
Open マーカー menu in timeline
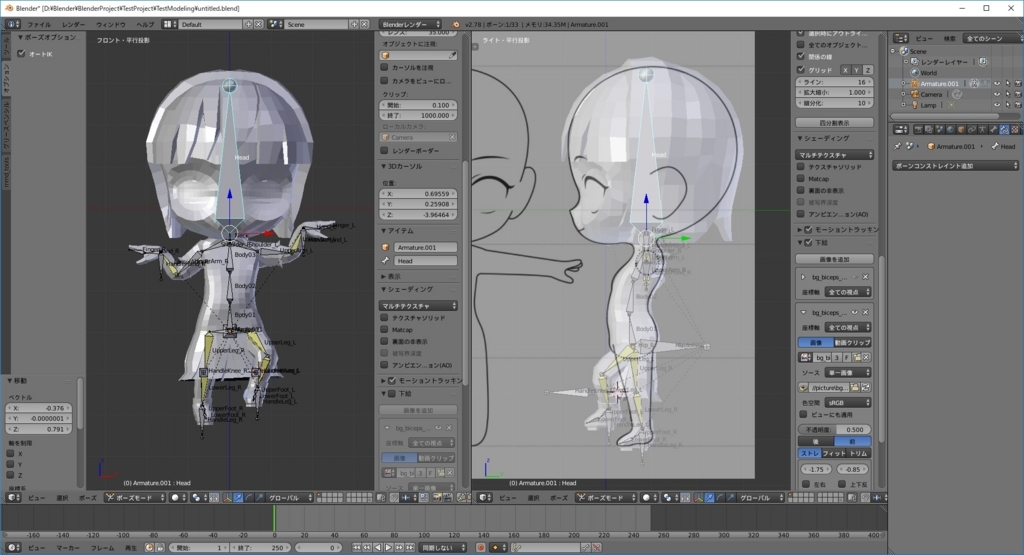click(68, 547)
